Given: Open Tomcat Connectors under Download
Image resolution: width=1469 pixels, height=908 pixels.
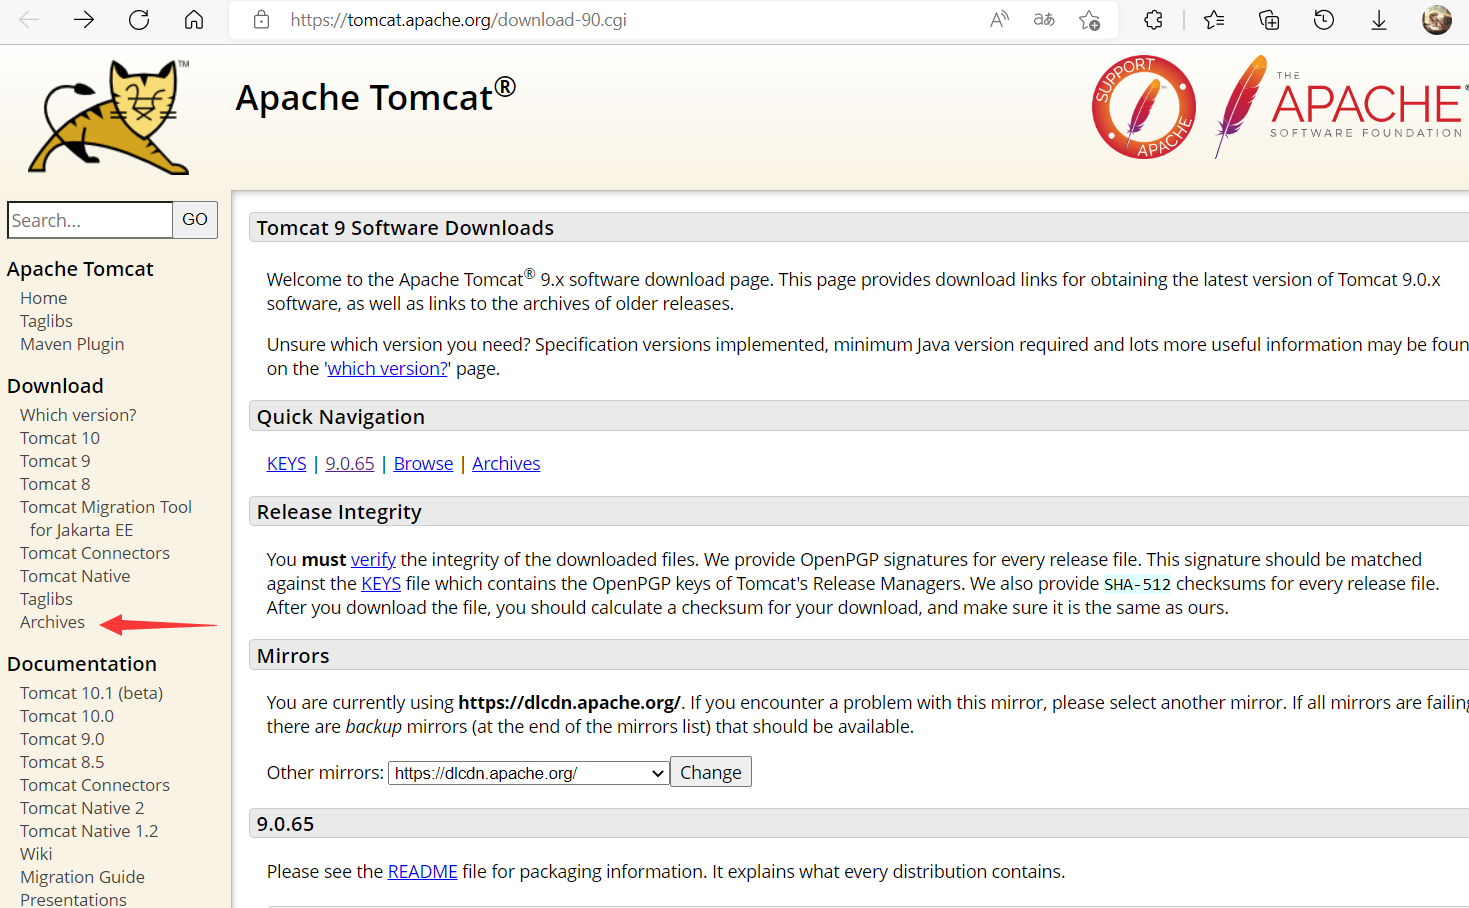Looking at the screenshot, I should click(95, 553).
